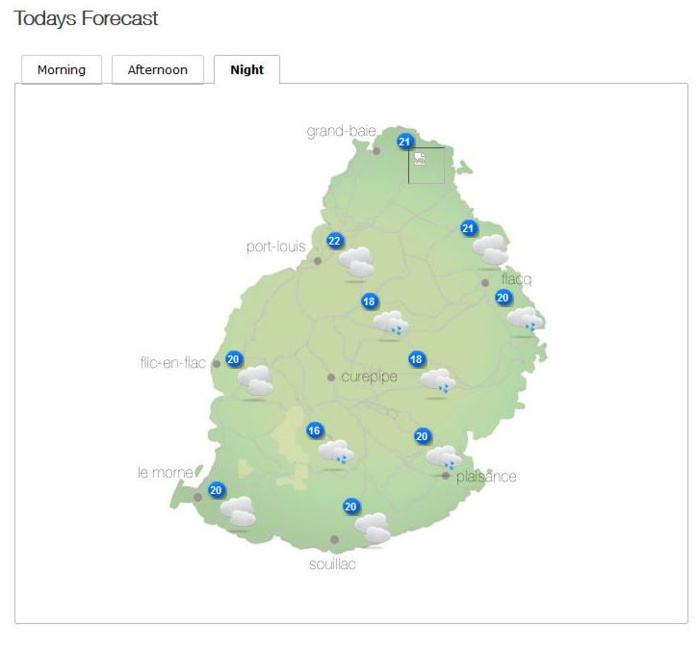
Task: Click the plaisance location label
Action: point(486,477)
